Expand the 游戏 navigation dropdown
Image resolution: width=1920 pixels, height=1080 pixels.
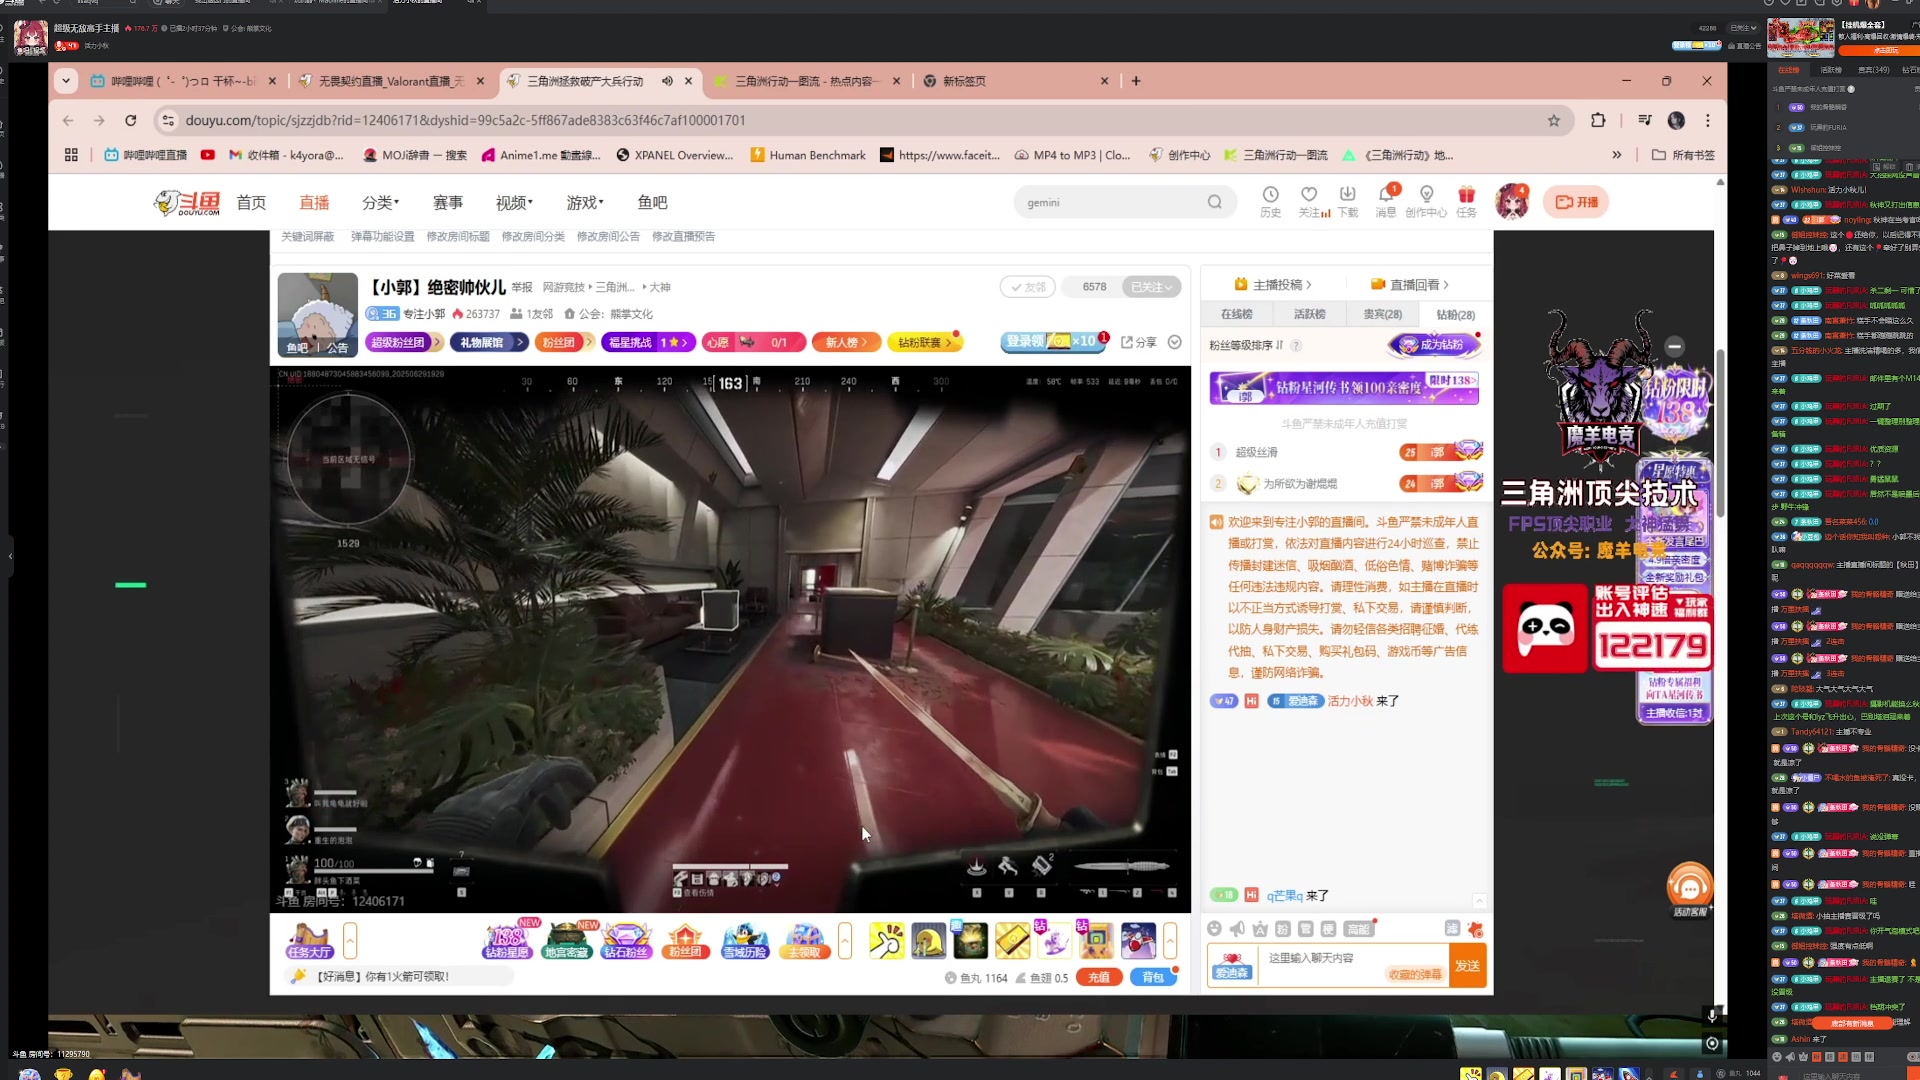tap(585, 202)
